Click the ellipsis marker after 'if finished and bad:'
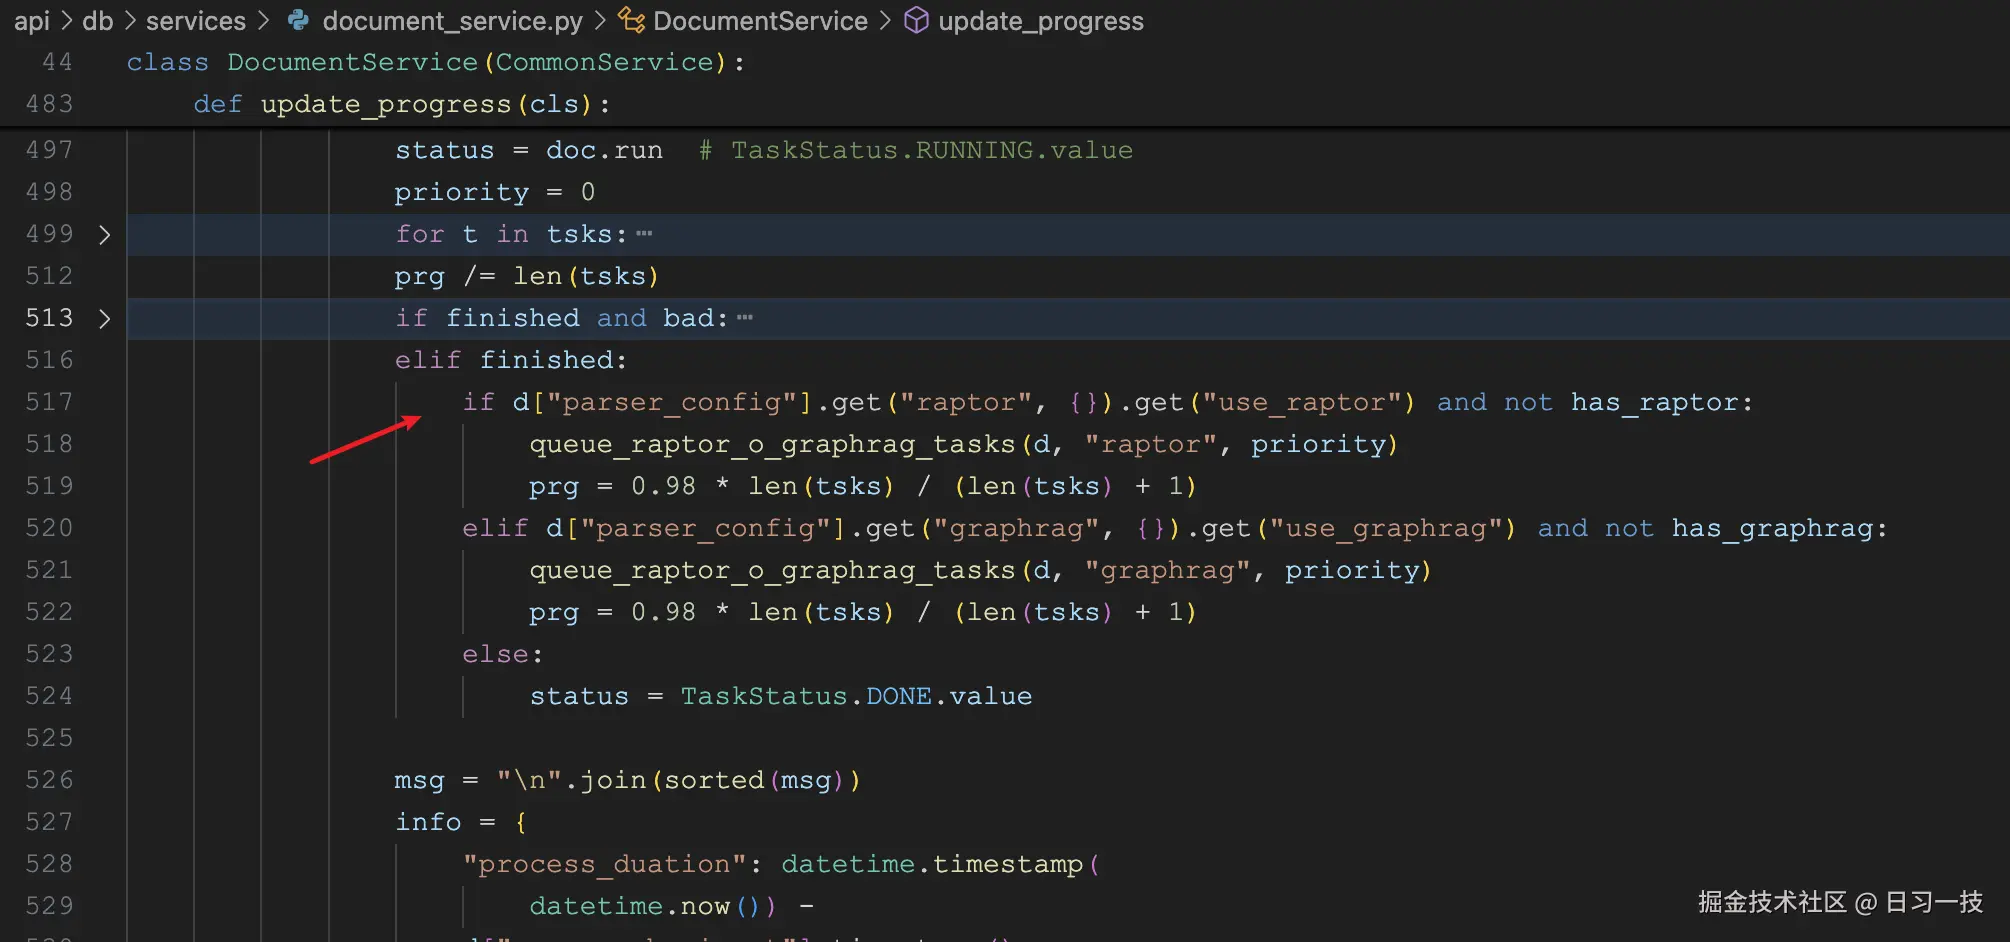2010x942 pixels. pos(744,316)
